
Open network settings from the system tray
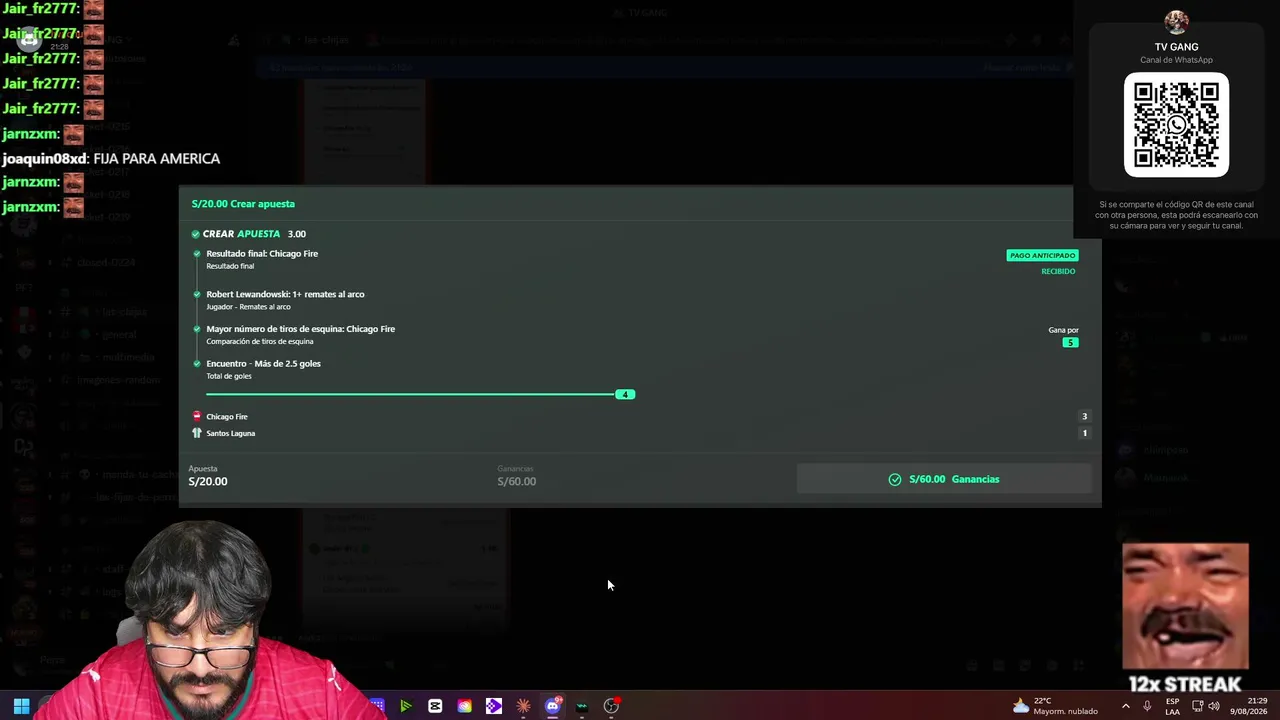[x=1198, y=706]
